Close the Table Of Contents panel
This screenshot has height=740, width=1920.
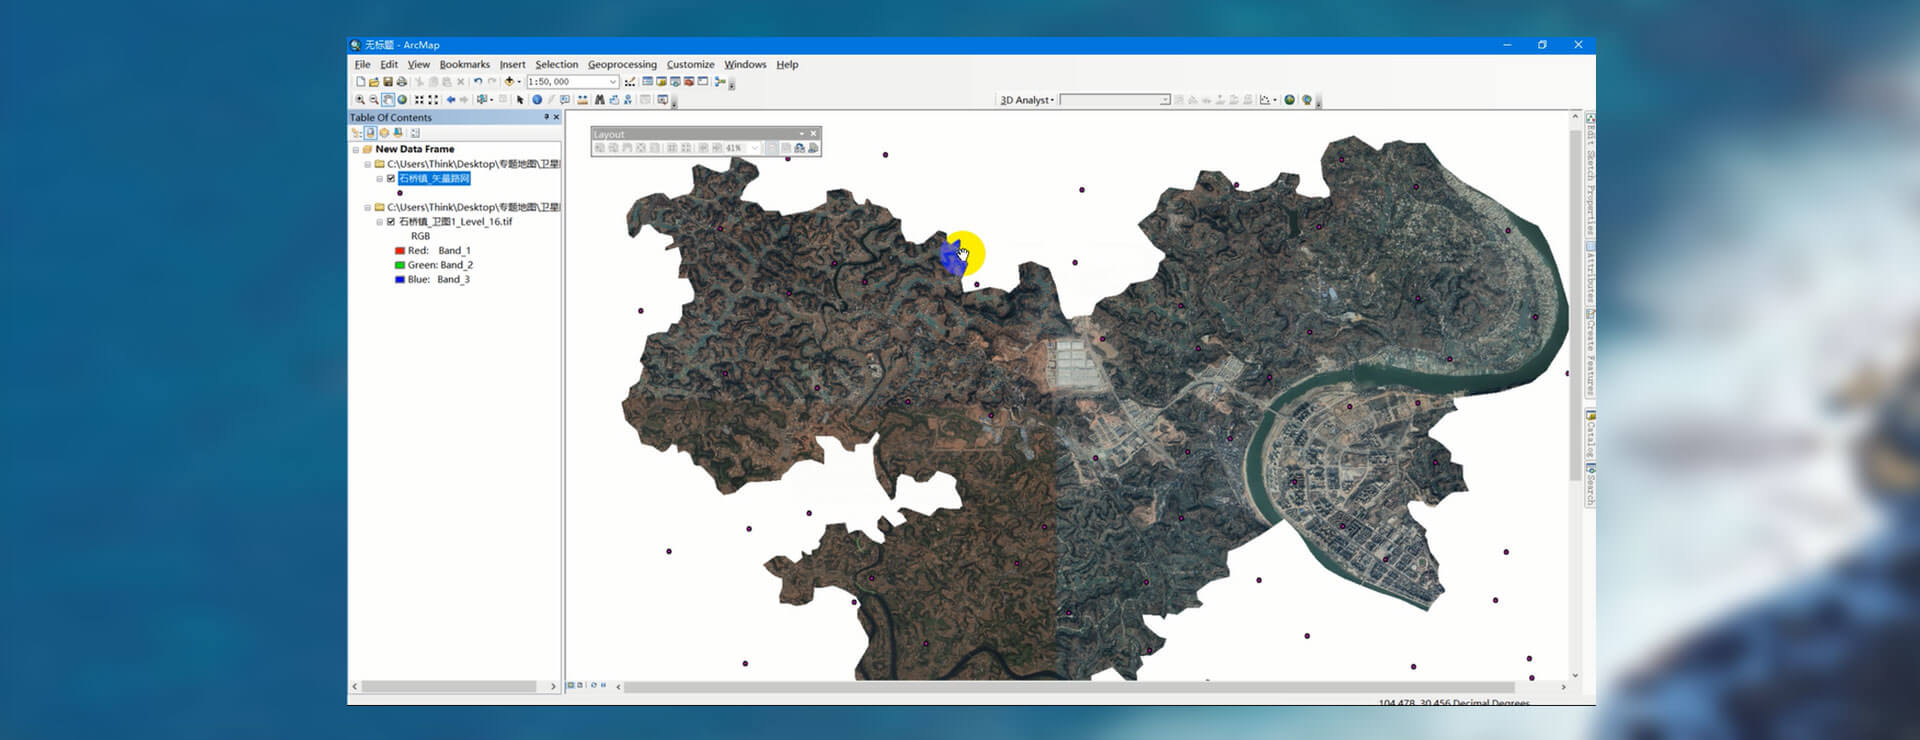click(557, 117)
